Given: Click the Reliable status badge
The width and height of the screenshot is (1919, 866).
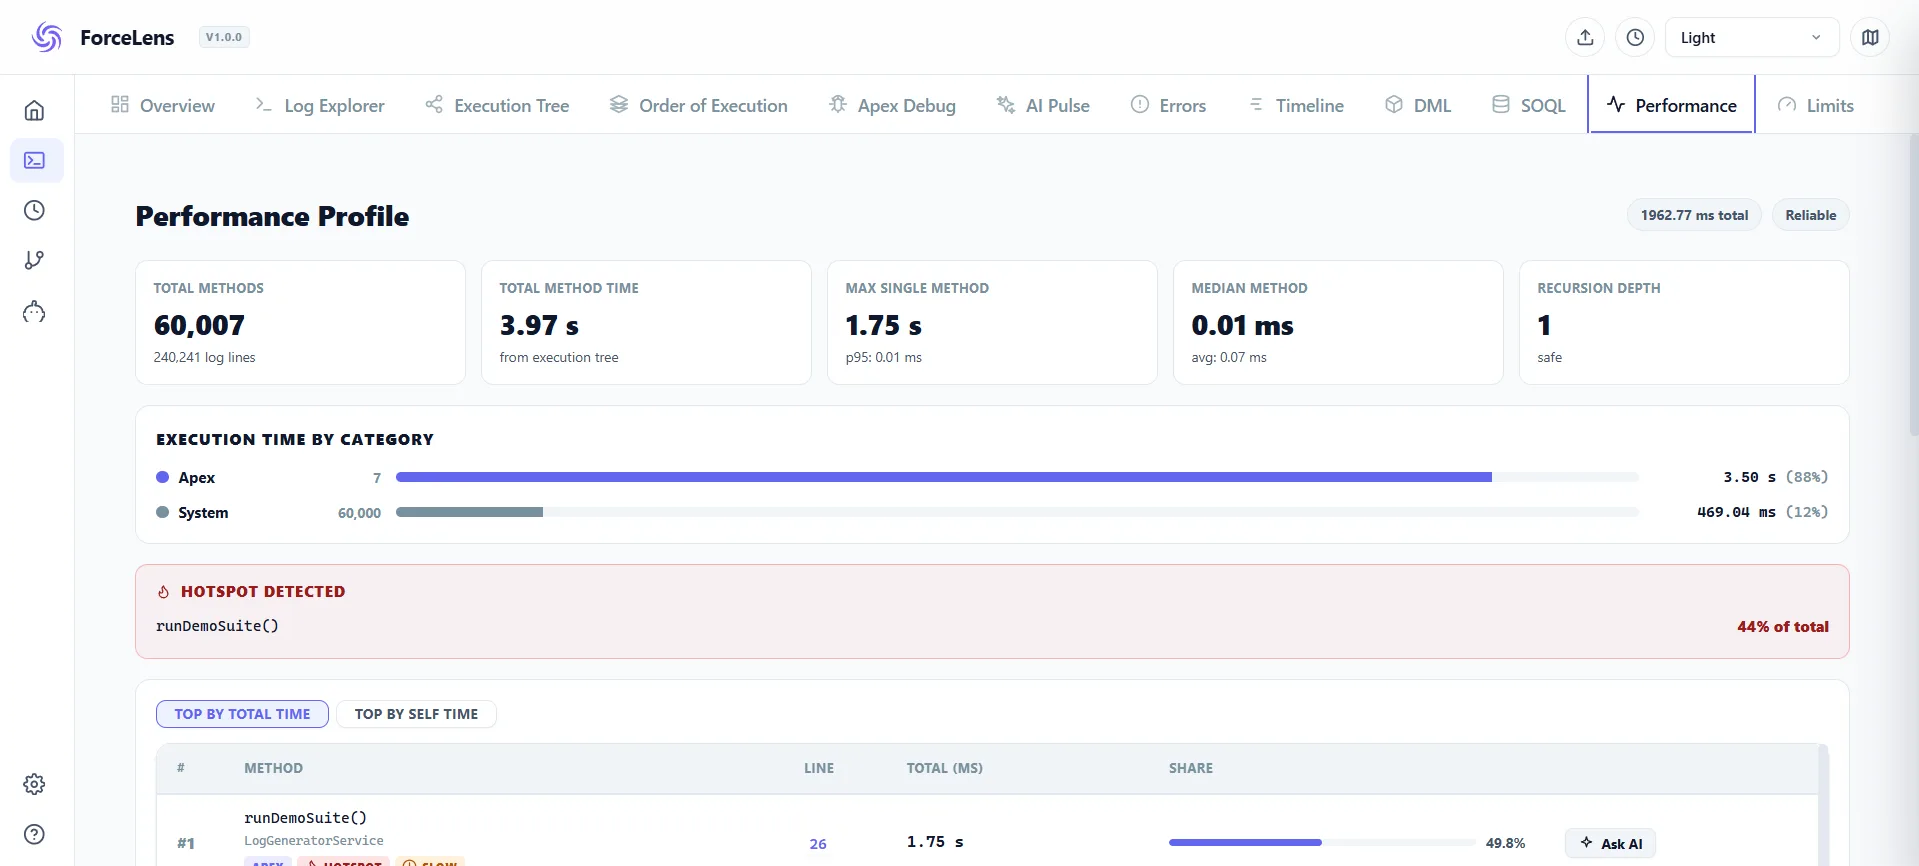Looking at the screenshot, I should pos(1811,215).
